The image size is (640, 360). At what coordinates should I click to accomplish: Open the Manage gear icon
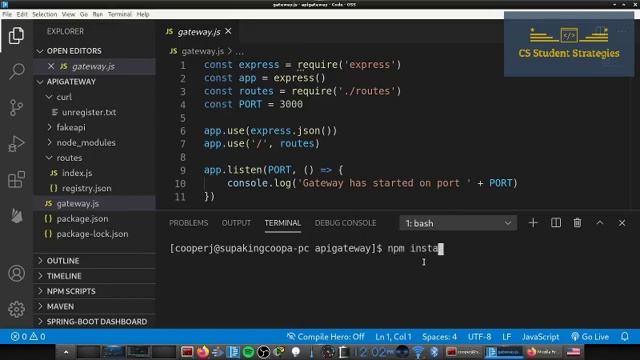click(x=16, y=309)
